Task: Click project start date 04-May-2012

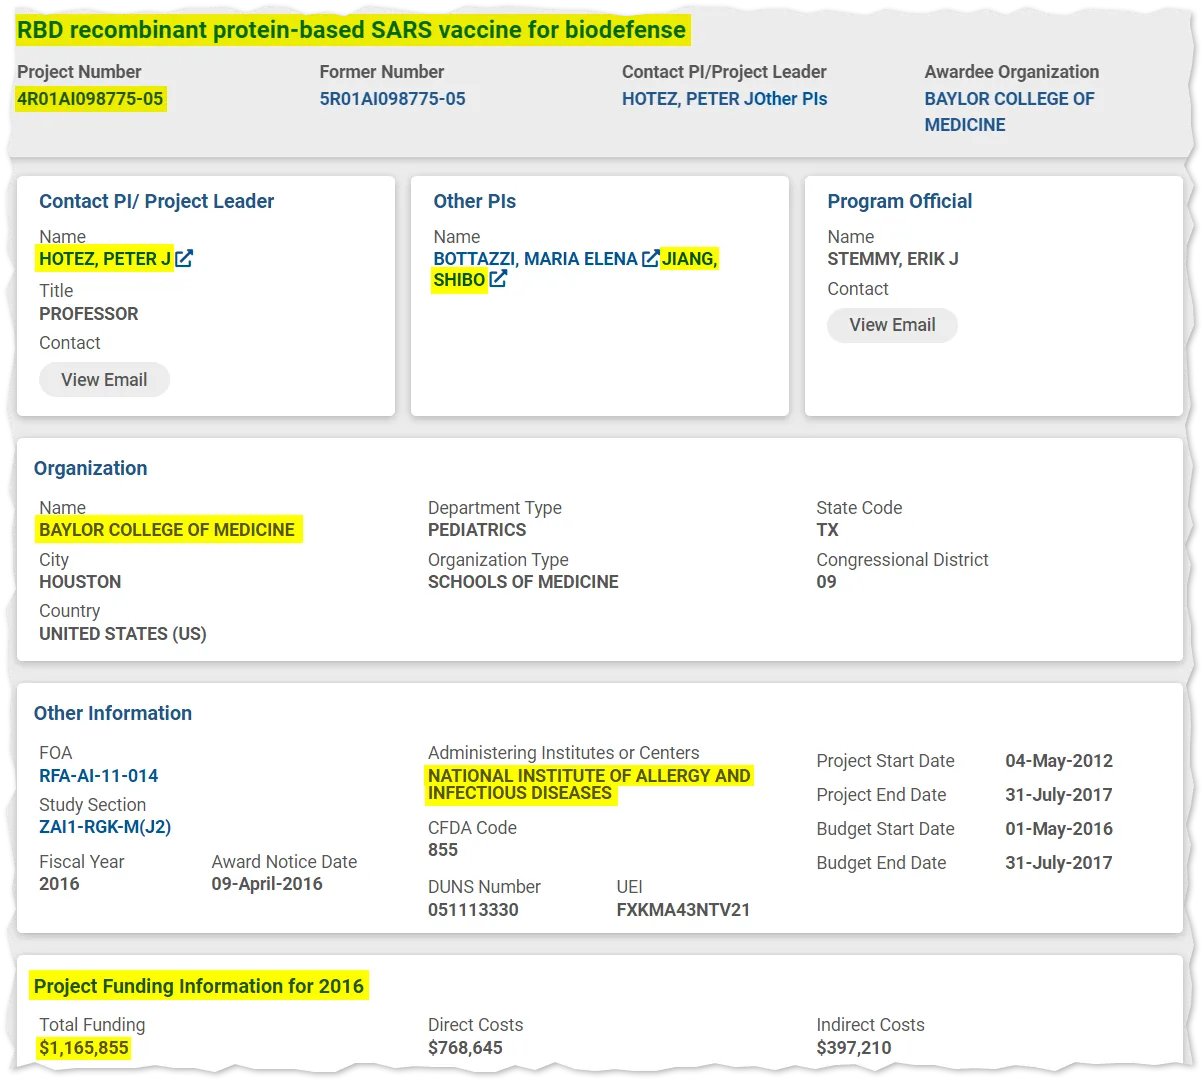Action: click(x=1059, y=761)
